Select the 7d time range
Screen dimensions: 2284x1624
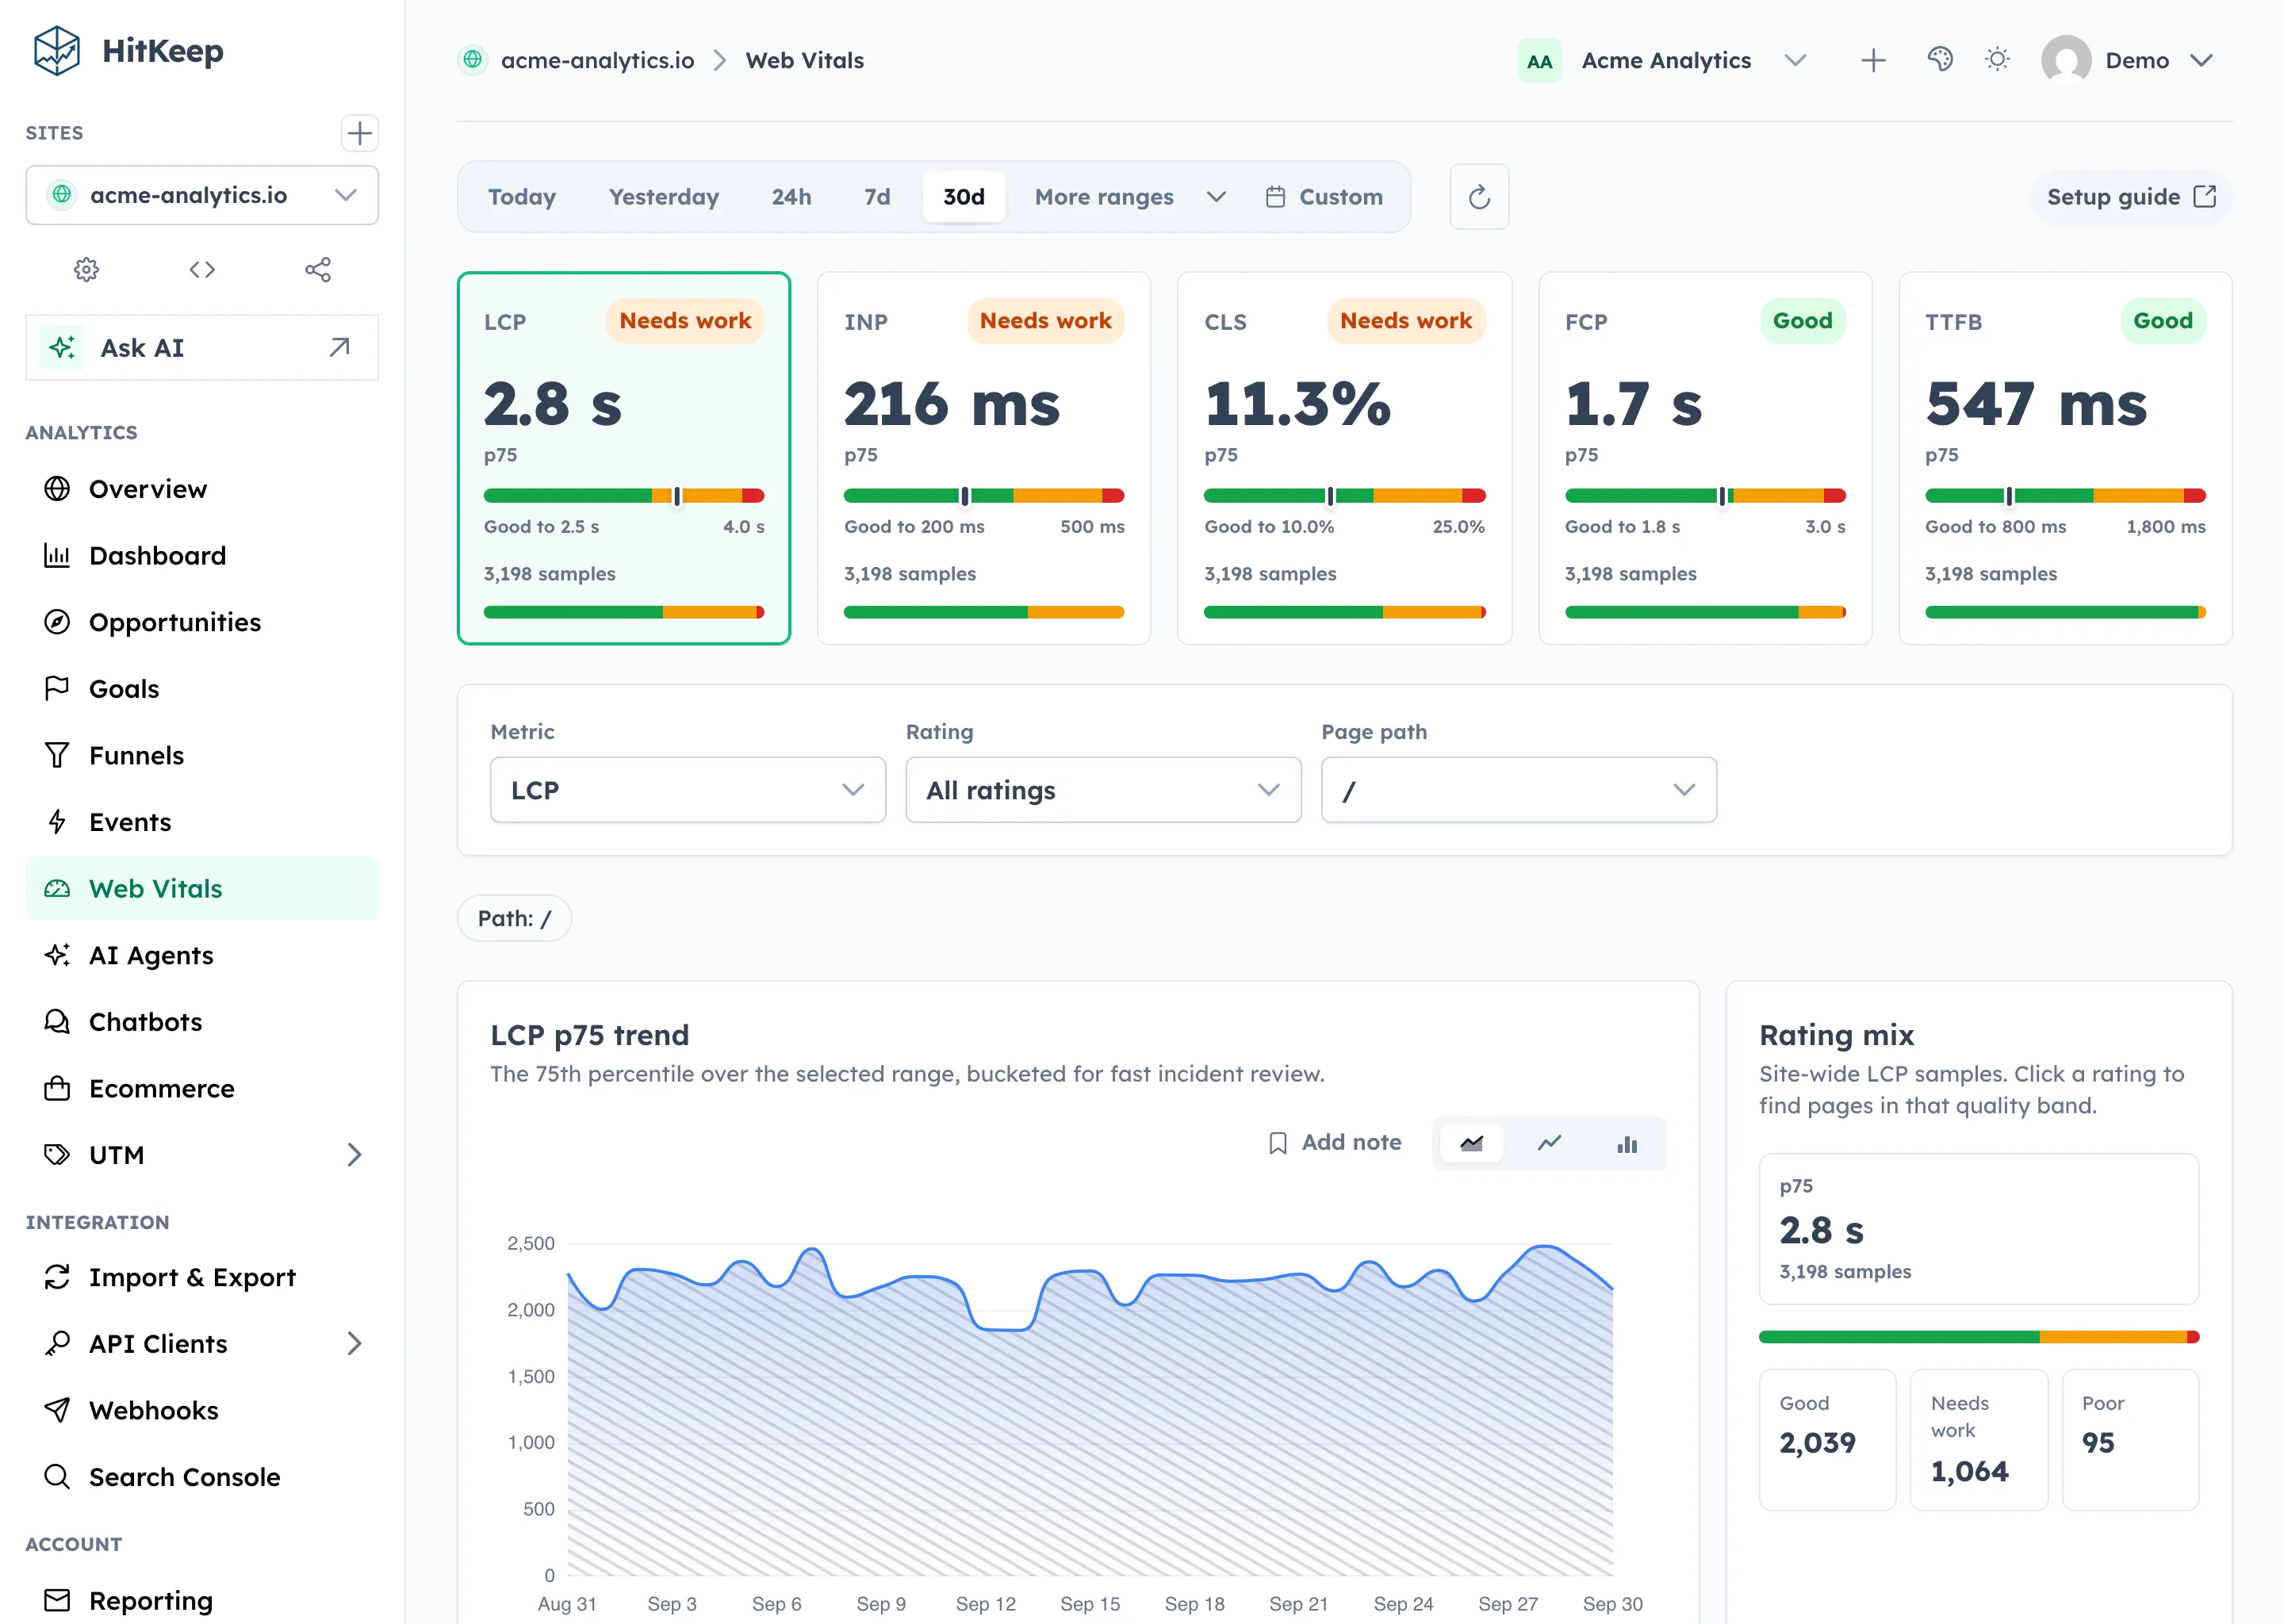click(x=877, y=197)
